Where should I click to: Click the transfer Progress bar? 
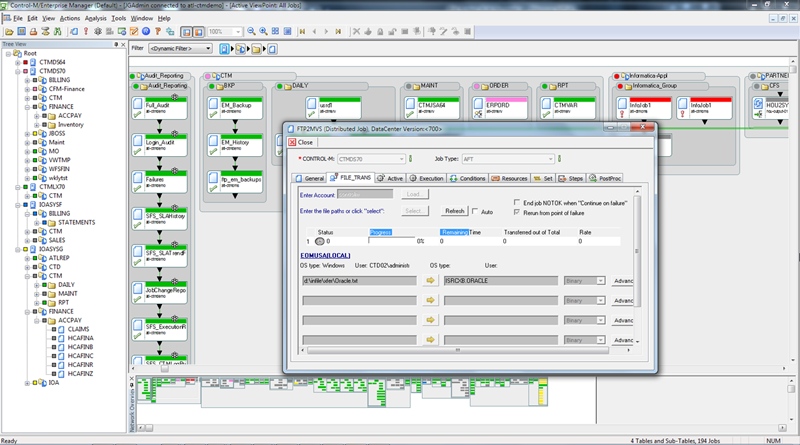393,241
